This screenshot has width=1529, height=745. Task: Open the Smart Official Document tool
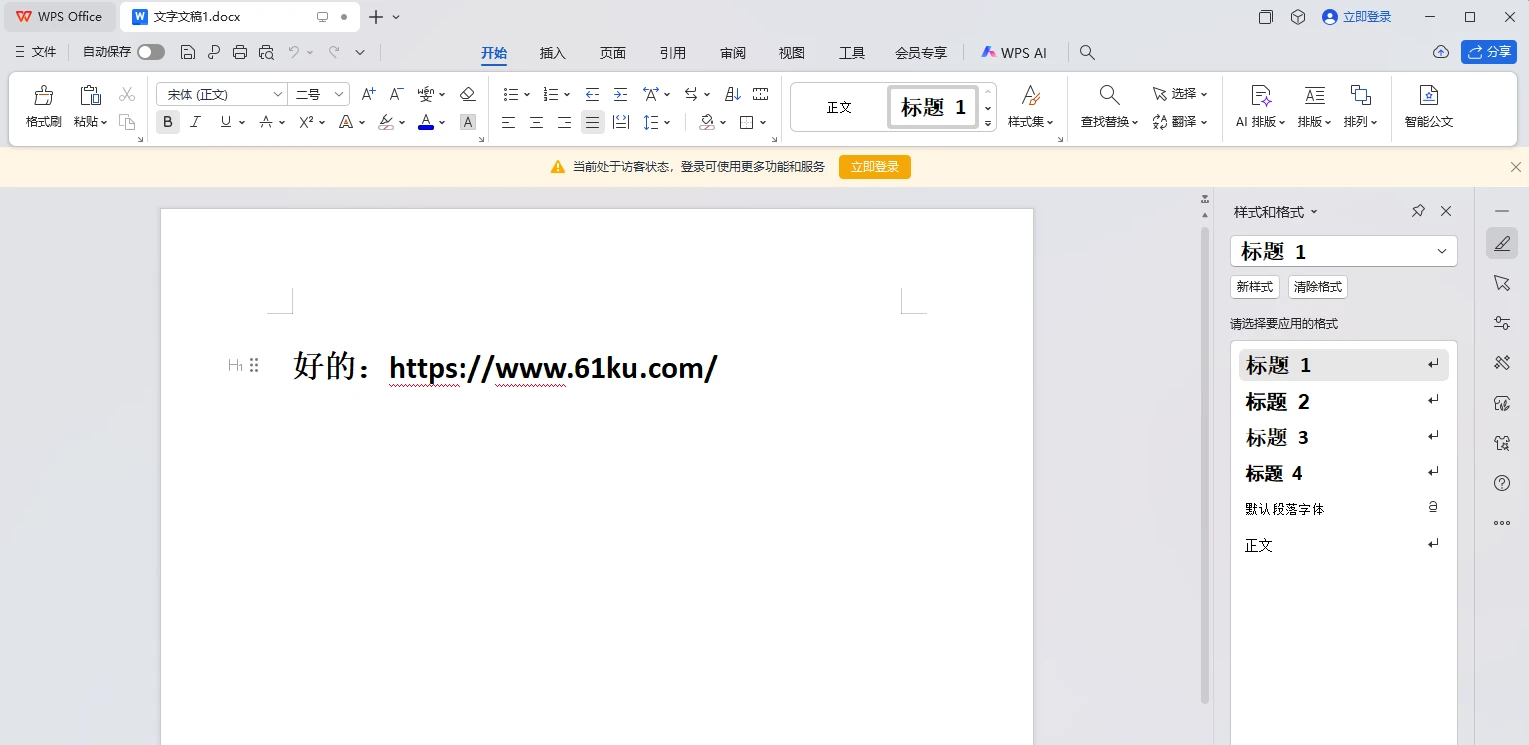pyautogui.click(x=1428, y=107)
